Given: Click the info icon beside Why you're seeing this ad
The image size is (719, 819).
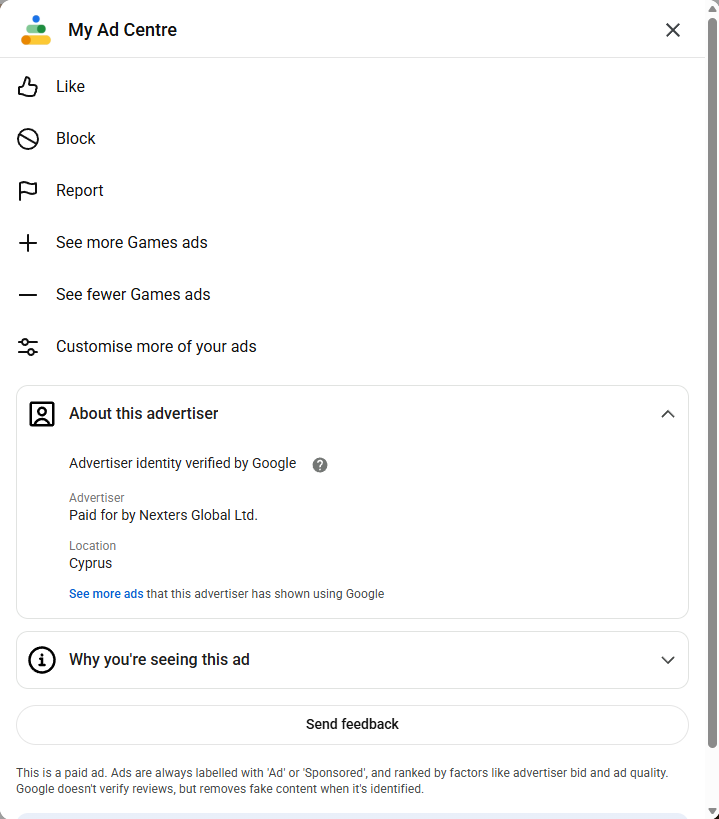Looking at the screenshot, I should click(x=42, y=660).
